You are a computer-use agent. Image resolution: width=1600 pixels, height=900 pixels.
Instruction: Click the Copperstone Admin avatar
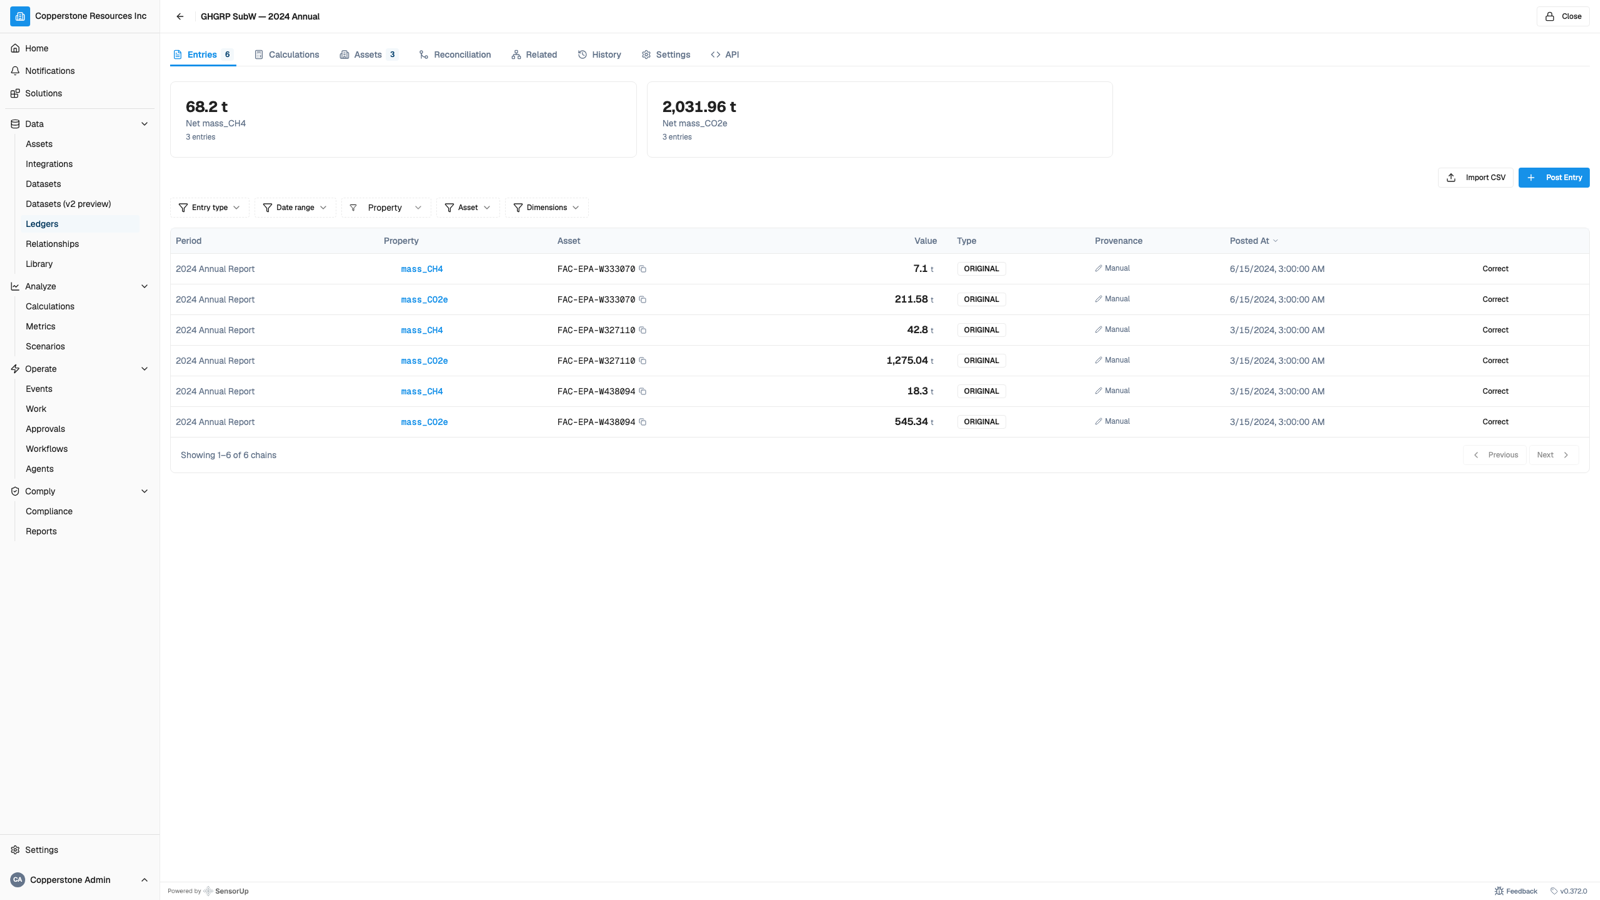coord(18,880)
